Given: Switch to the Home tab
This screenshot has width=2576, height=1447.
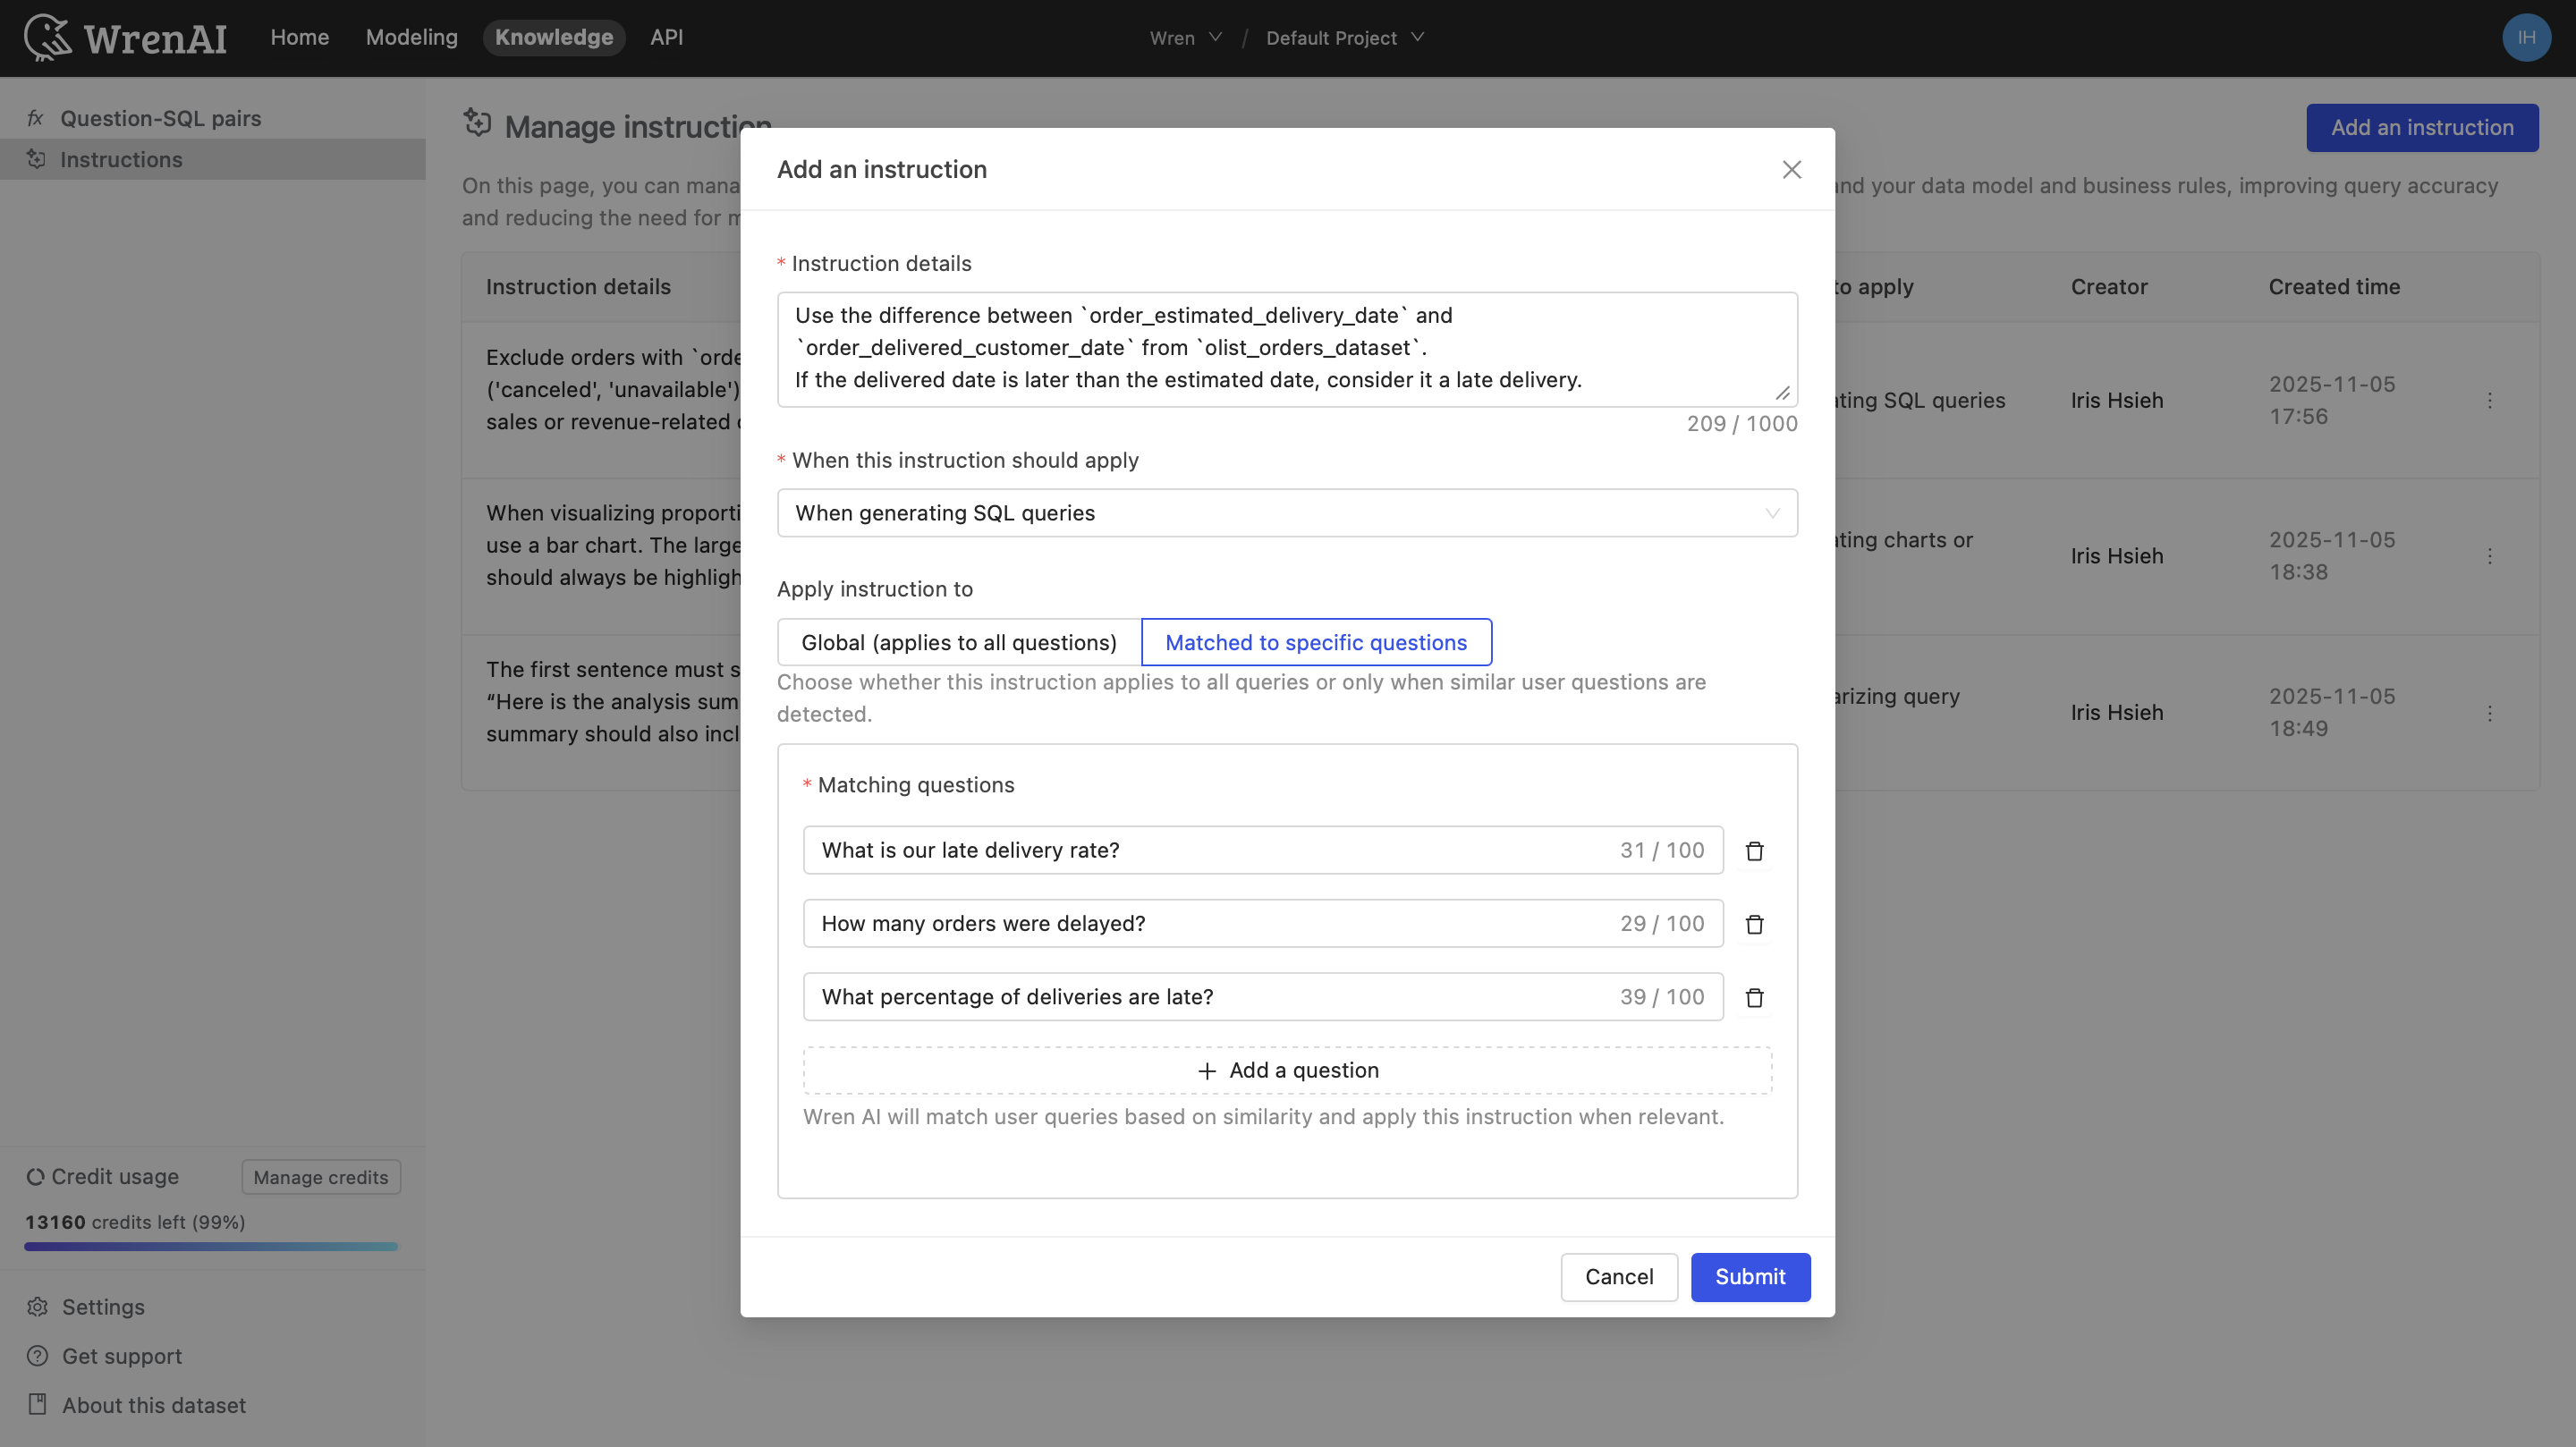Looking at the screenshot, I should pos(299,37).
